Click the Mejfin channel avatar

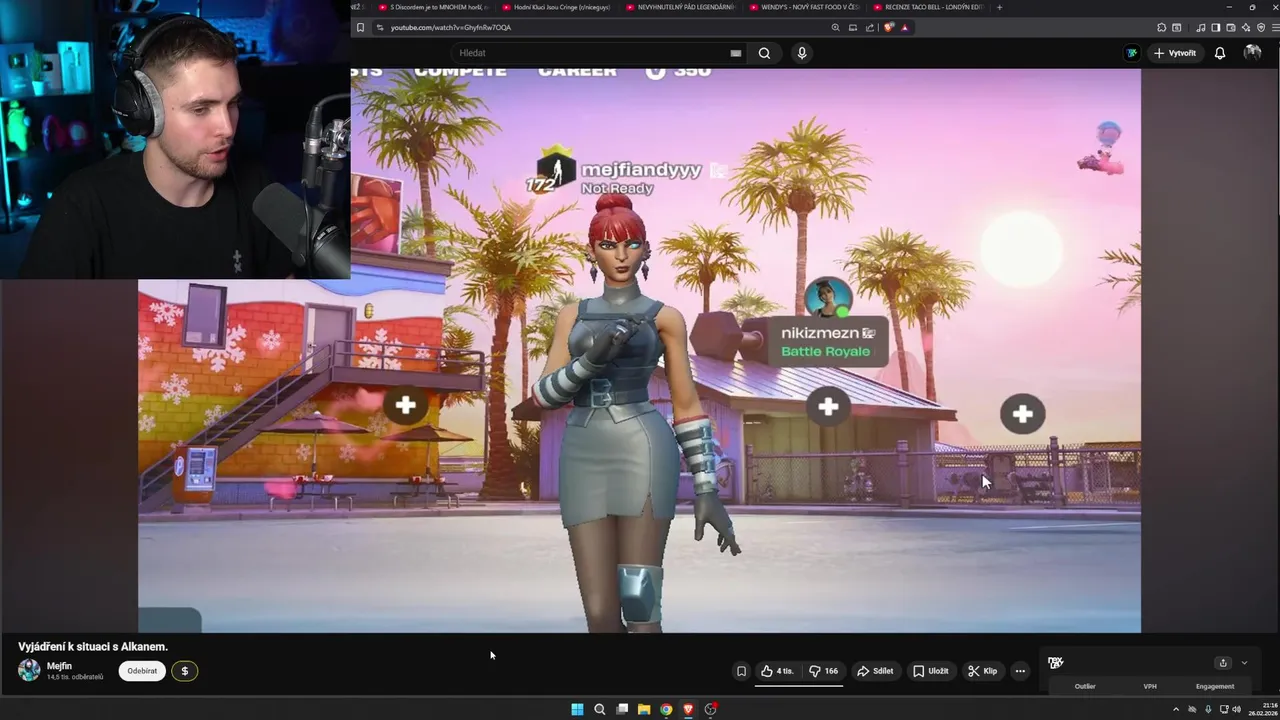tap(30, 670)
